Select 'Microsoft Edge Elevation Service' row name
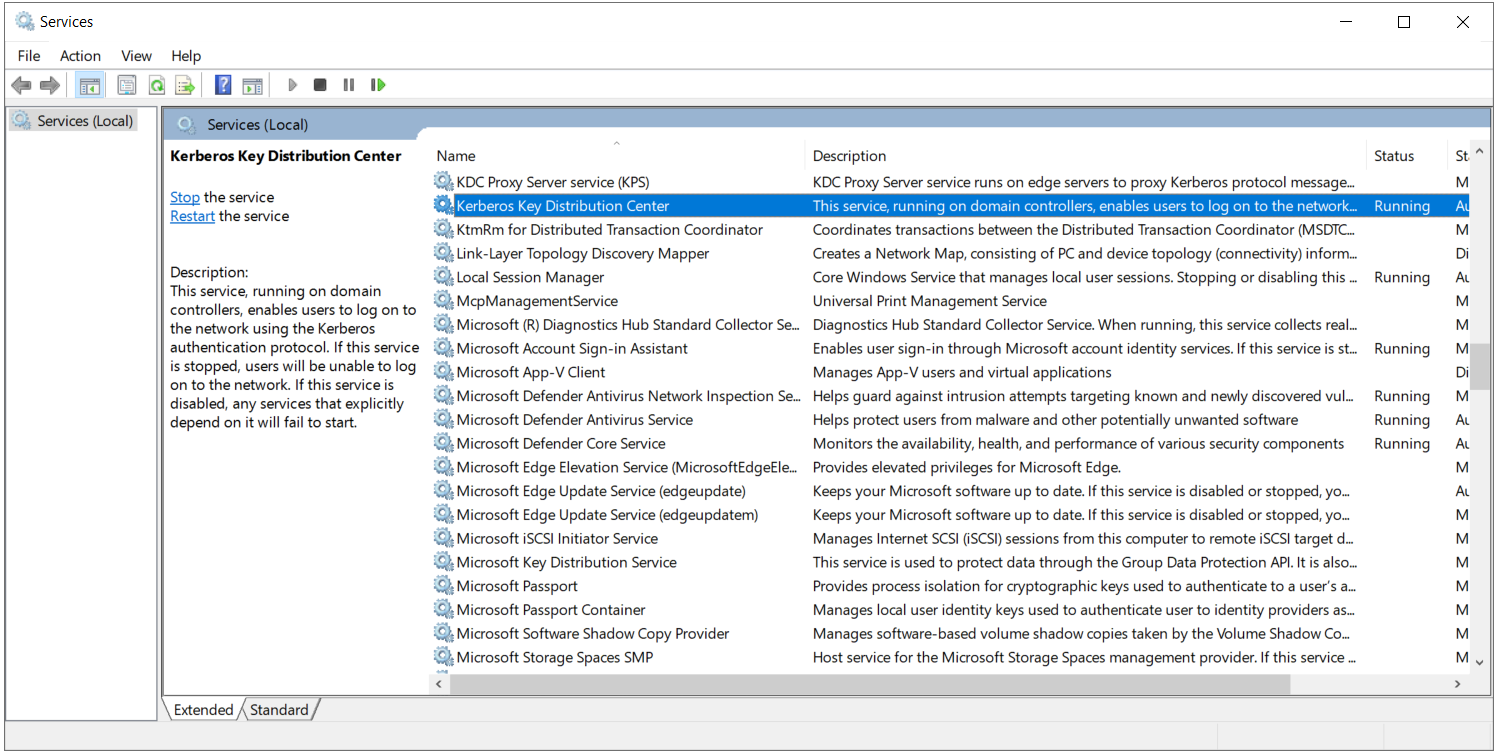Image resolution: width=1498 pixels, height=754 pixels. pyautogui.click(x=627, y=467)
